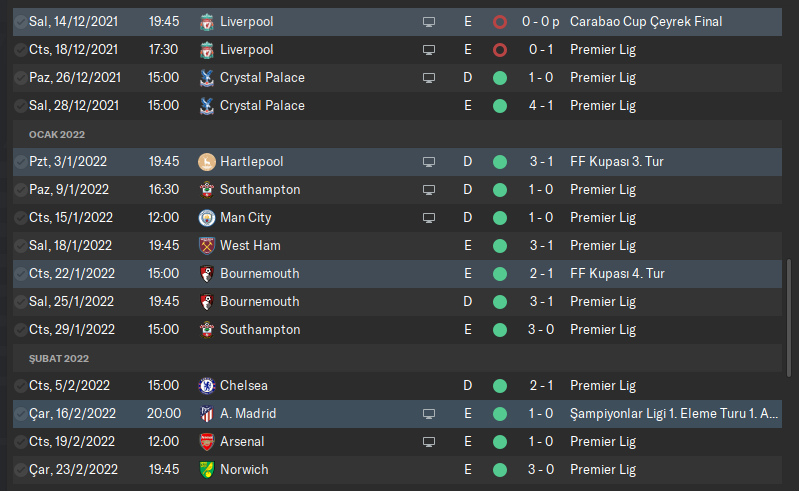Collapse the OCAK 2022 month header
This screenshot has width=799, height=491.
[x=56, y=134]
